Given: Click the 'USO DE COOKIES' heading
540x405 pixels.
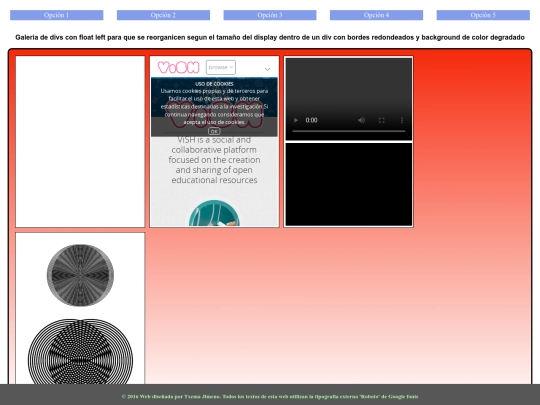Looking at the screenshot, I should click(x=214, y=84).
